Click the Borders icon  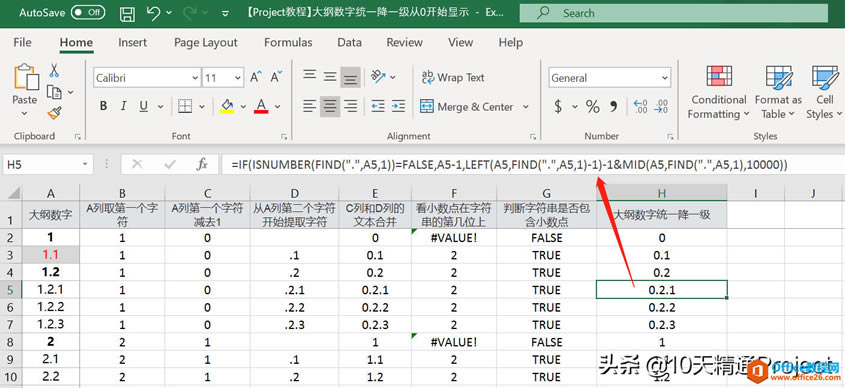pos(185,106)
